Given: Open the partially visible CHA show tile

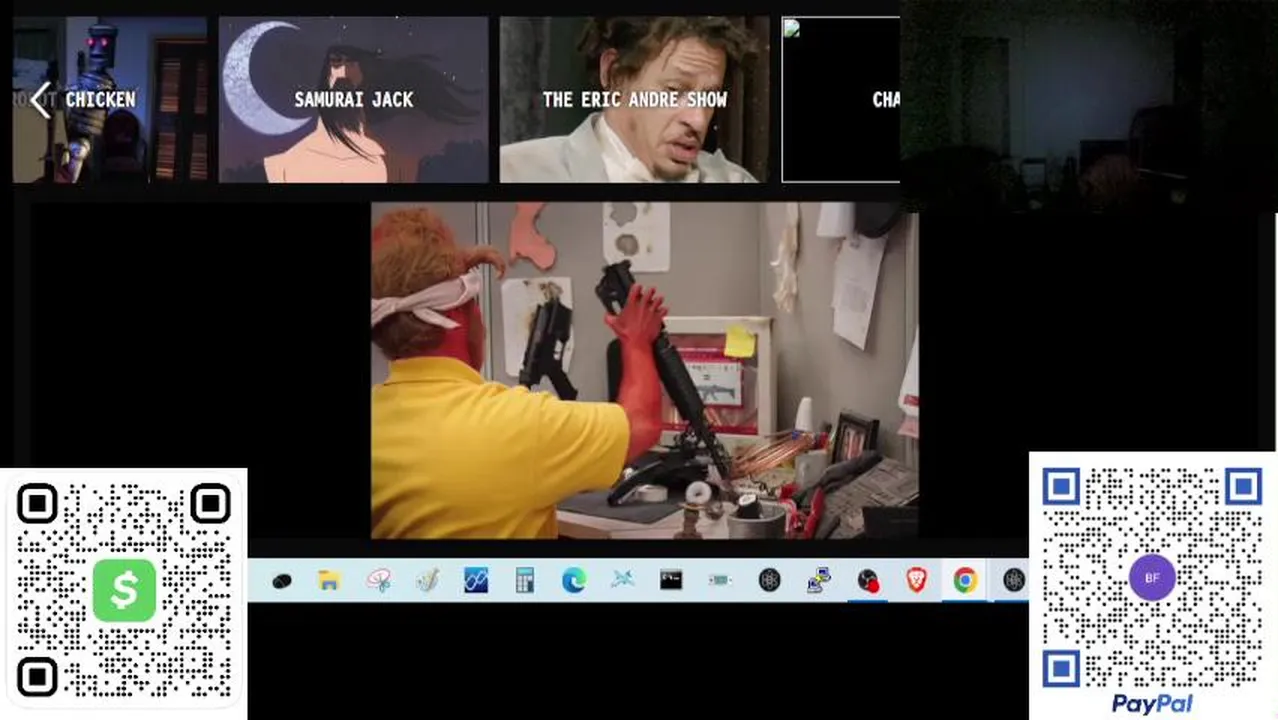Looking at the screenshot, I should click(x=841, y=100).
